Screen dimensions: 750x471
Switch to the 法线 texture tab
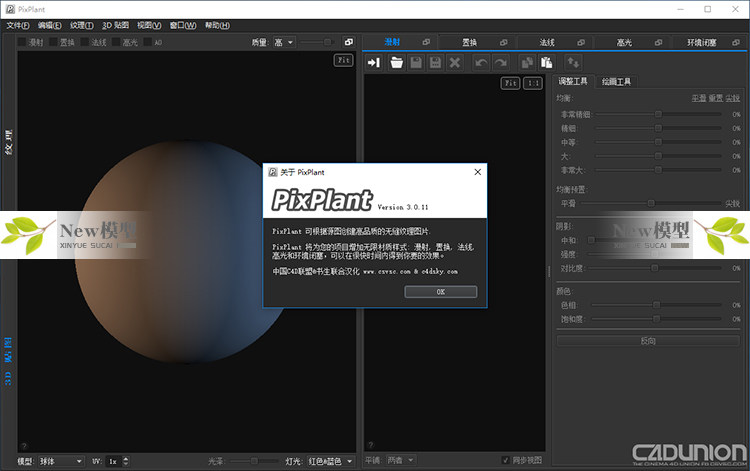pyautogui.click(x=547, y=43)
